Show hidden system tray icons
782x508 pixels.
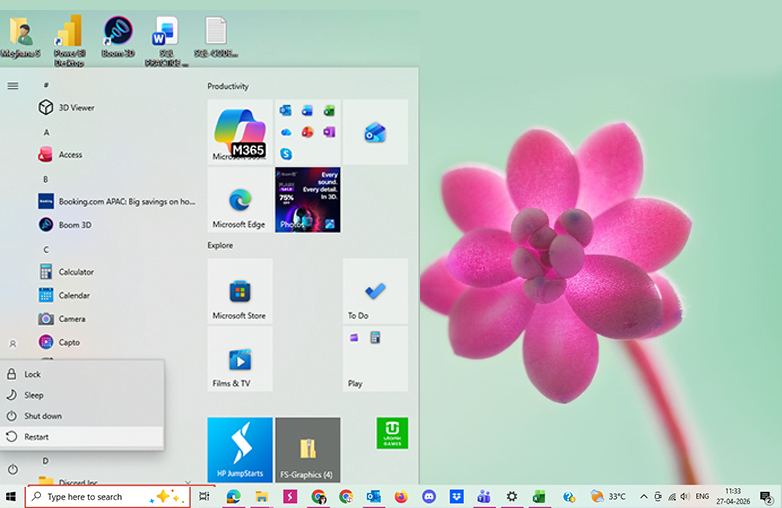coord(643,497)
